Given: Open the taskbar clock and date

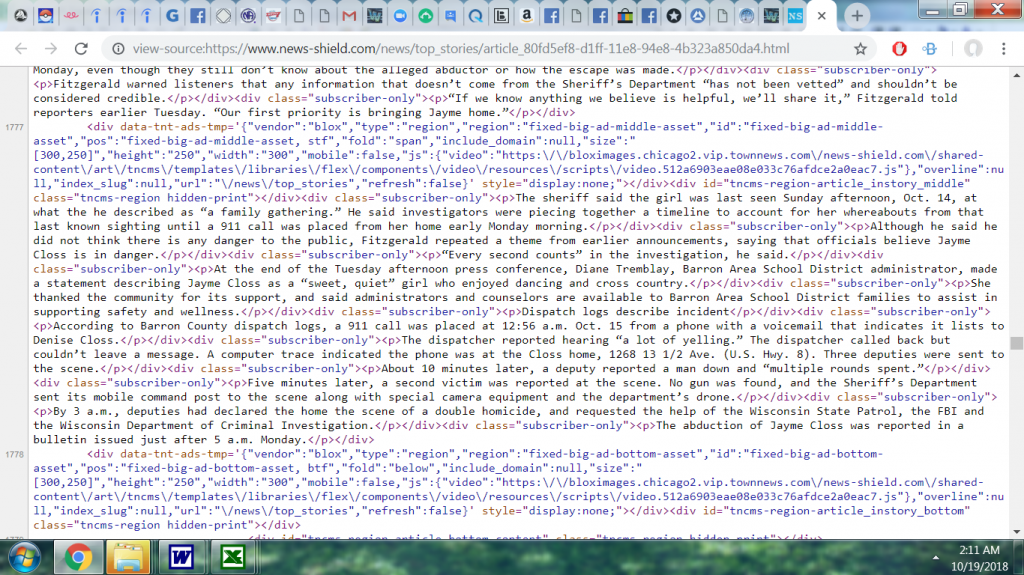Looking at the screenshot, I should [x=978, y=556].
